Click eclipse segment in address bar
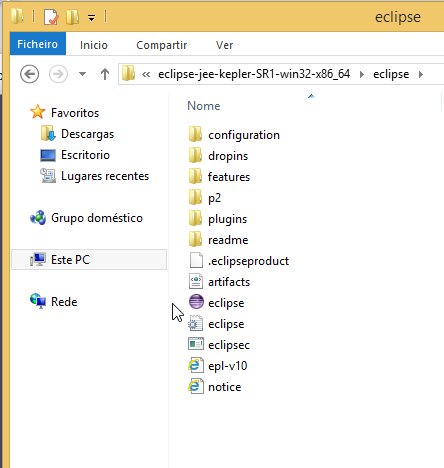Screen dimensions: 444x468 [391, 74]
